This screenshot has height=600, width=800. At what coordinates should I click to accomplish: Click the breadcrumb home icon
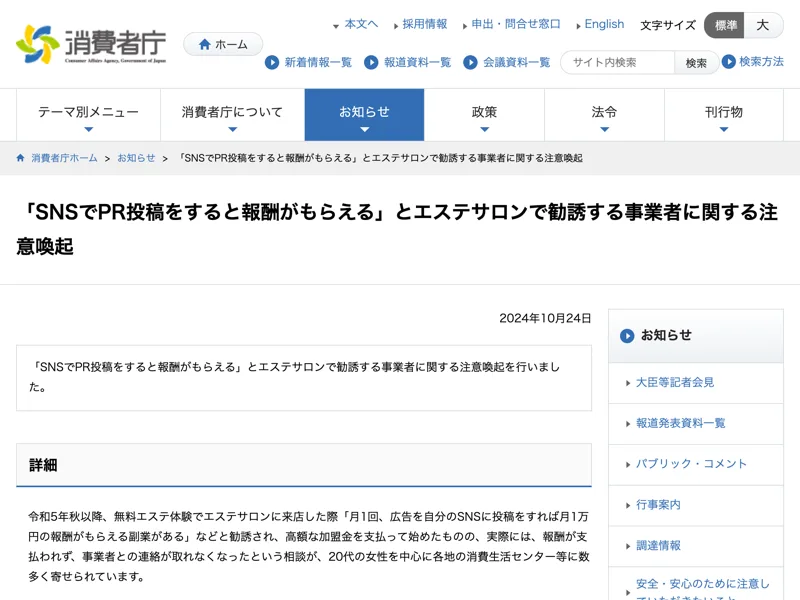(20, 158)
